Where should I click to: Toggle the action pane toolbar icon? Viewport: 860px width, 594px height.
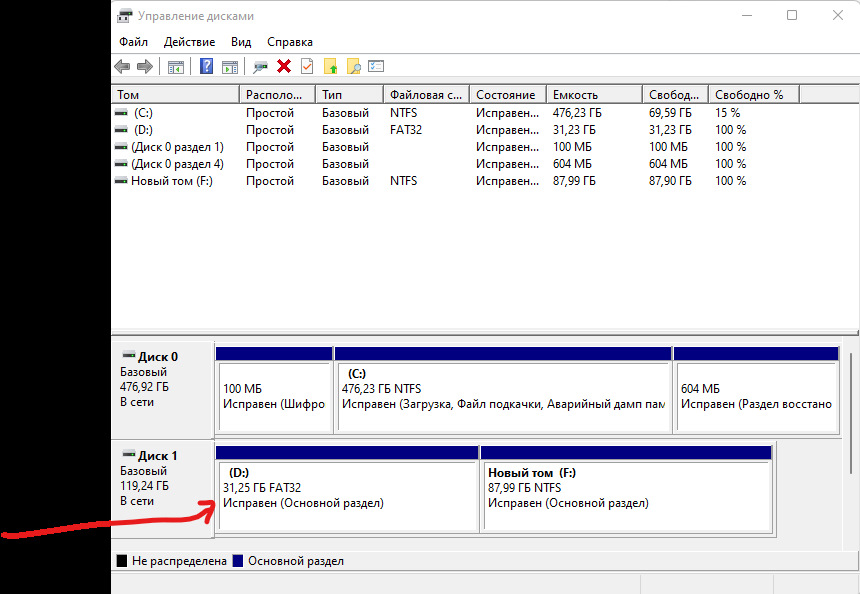pos(230,67)
